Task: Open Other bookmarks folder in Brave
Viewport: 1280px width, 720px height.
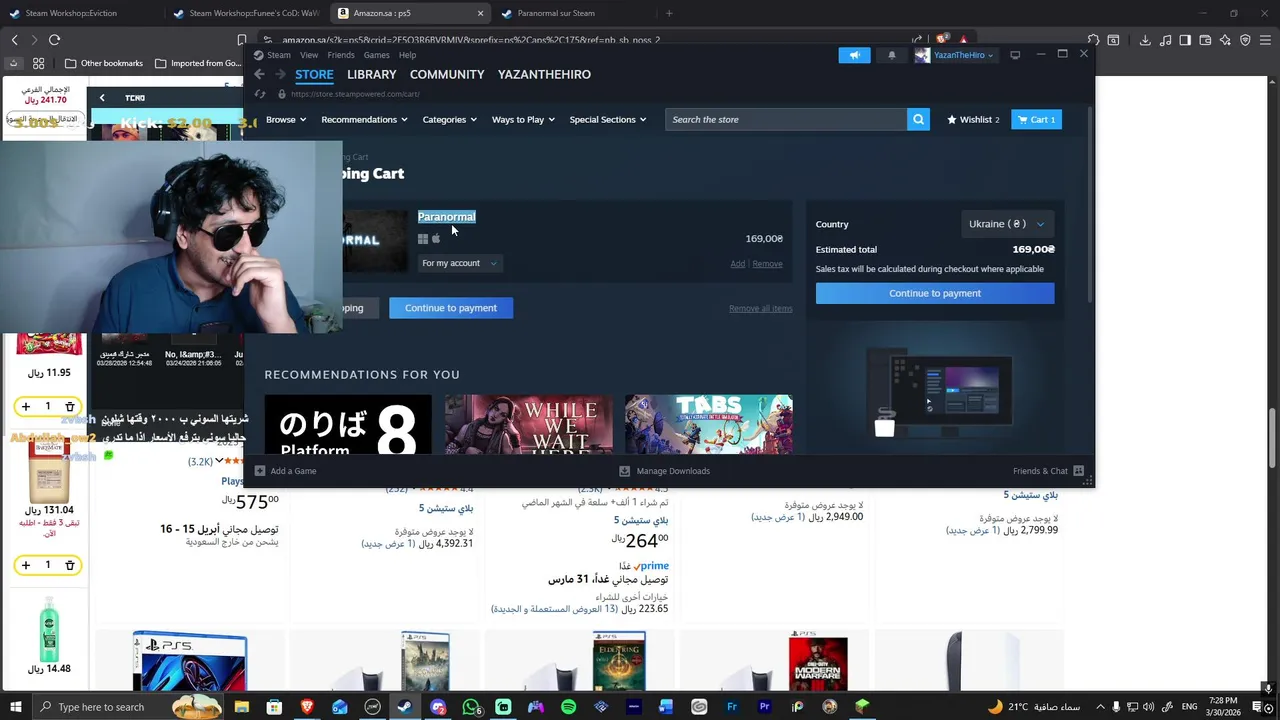Action: (104, 63)
